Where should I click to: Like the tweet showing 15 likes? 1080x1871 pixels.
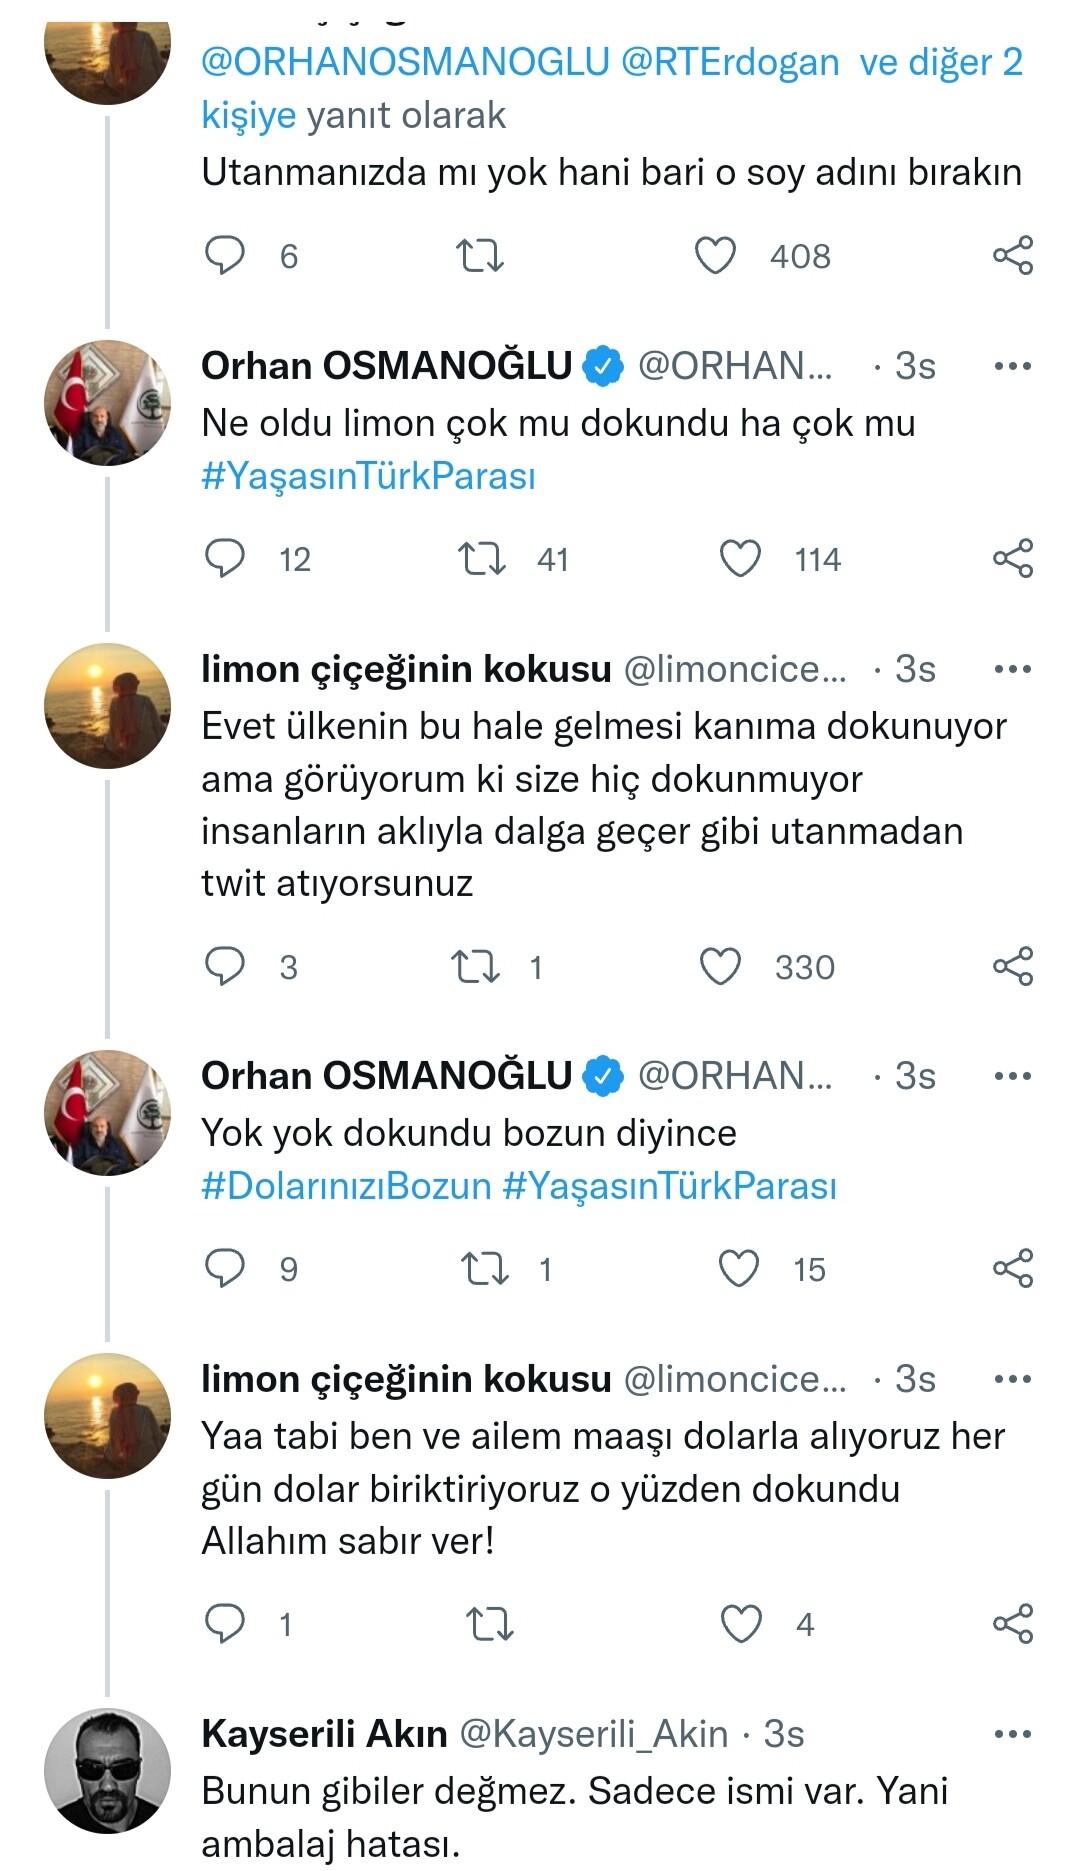click(740, 1269)
